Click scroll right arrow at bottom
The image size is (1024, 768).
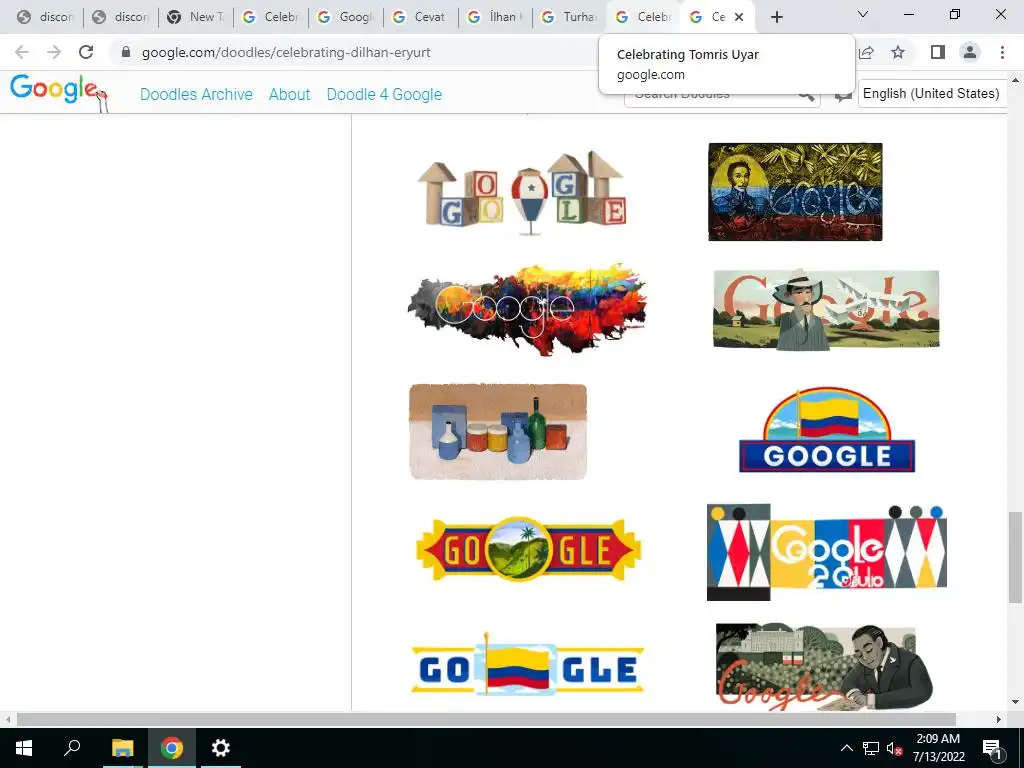tap(999, 719)
